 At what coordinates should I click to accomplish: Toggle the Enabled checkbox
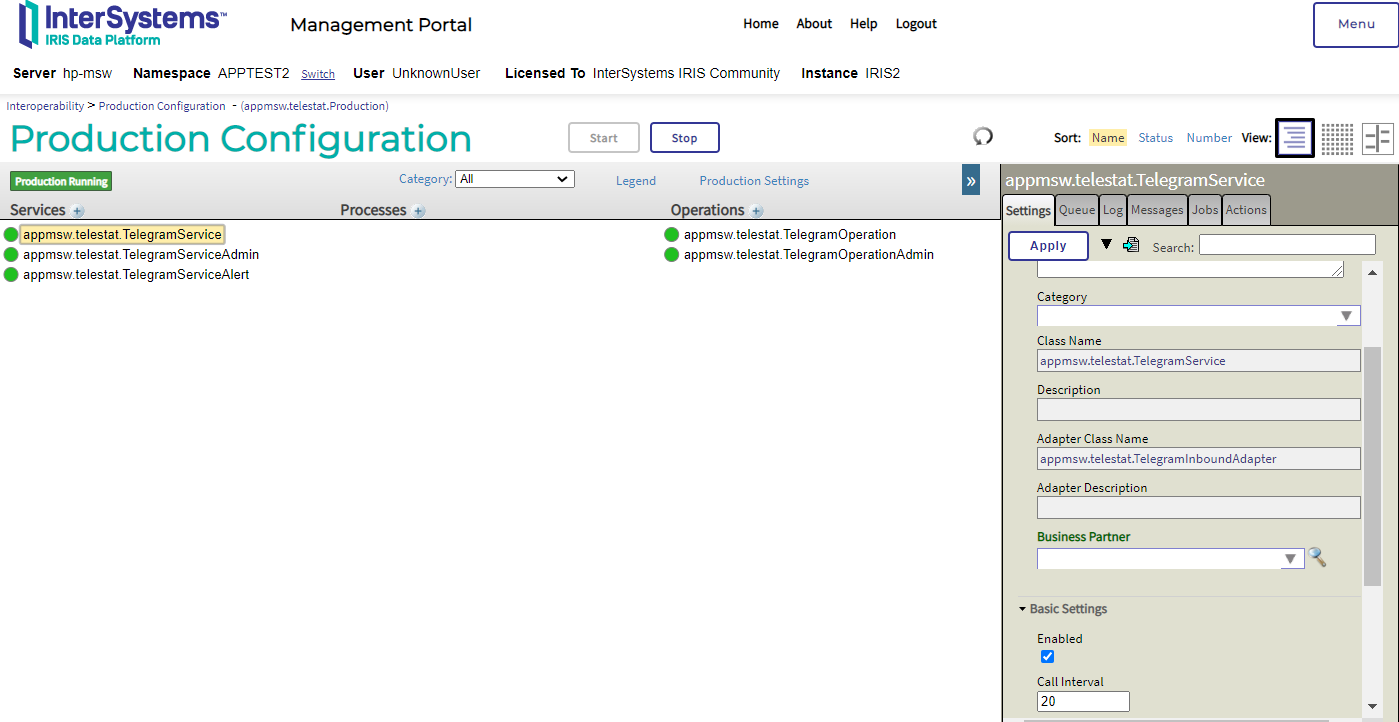point(1047,657)
